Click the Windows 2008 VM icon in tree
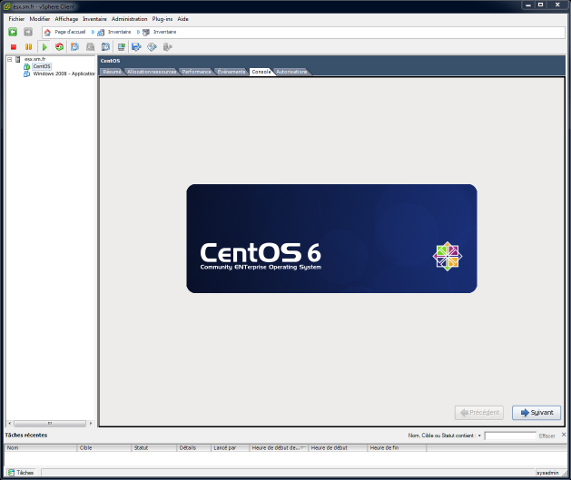The image size is (571, 480). pyautogui.click(x=27, y=74)
